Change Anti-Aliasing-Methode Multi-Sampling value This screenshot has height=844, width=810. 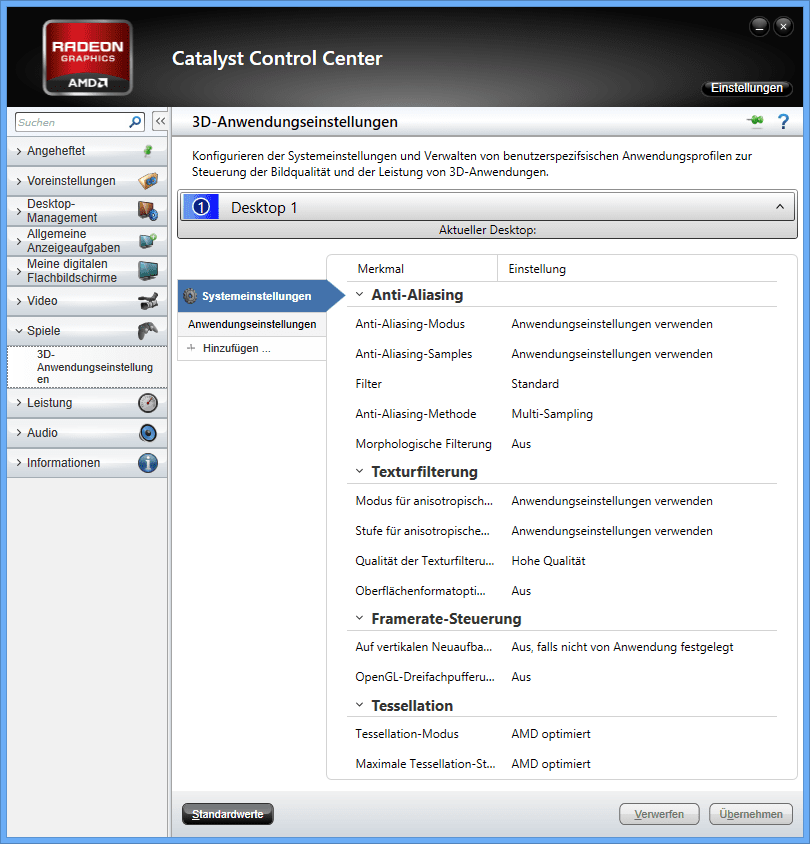tap(552, 414)
